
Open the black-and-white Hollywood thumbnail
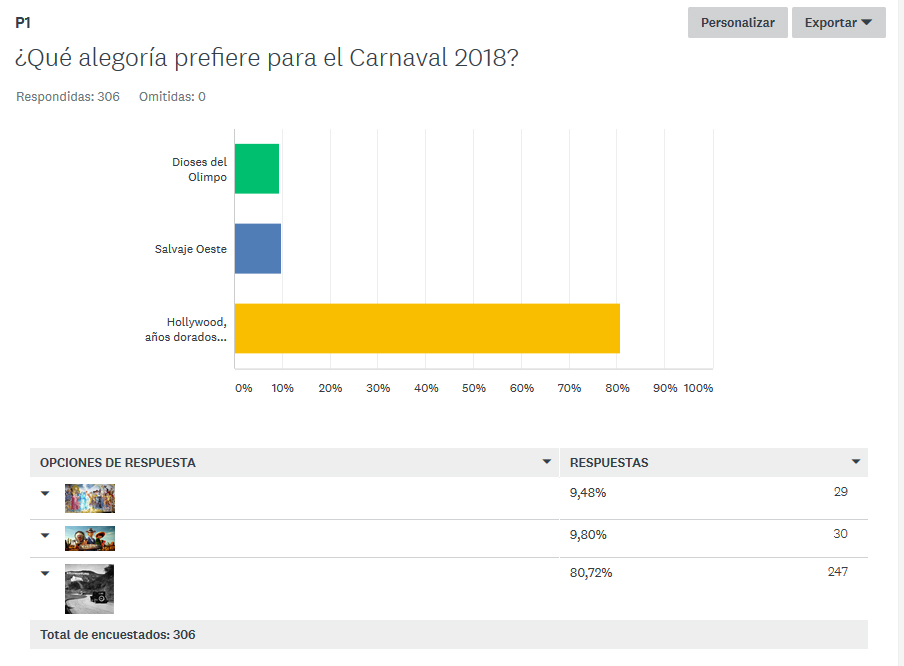tap(89, 589)
